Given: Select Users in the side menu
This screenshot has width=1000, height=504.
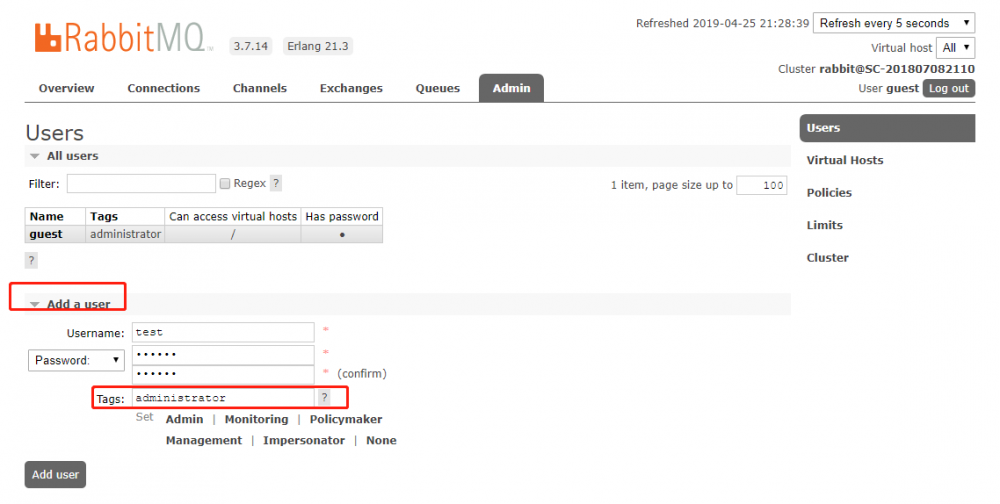Looking at the screenshot, I should pyautogui.click(x=887, y=128).
